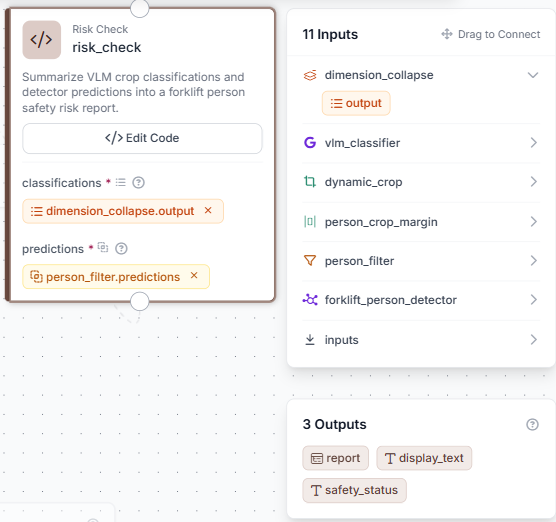The image size is (556, 522).
Task: Select the report output tag
Action: click(x=335, y=458)
